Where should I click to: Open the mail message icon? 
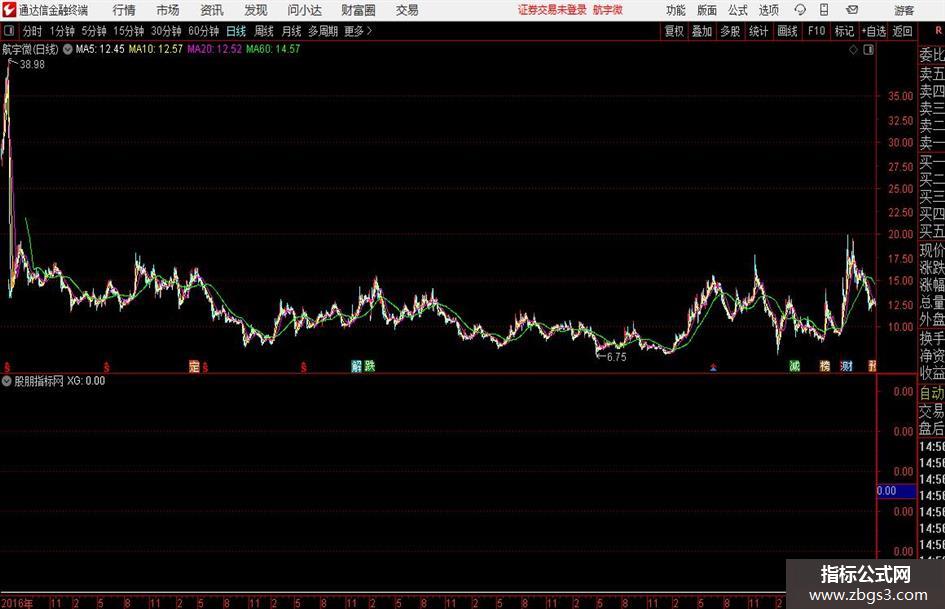click(x=852, y=10)
